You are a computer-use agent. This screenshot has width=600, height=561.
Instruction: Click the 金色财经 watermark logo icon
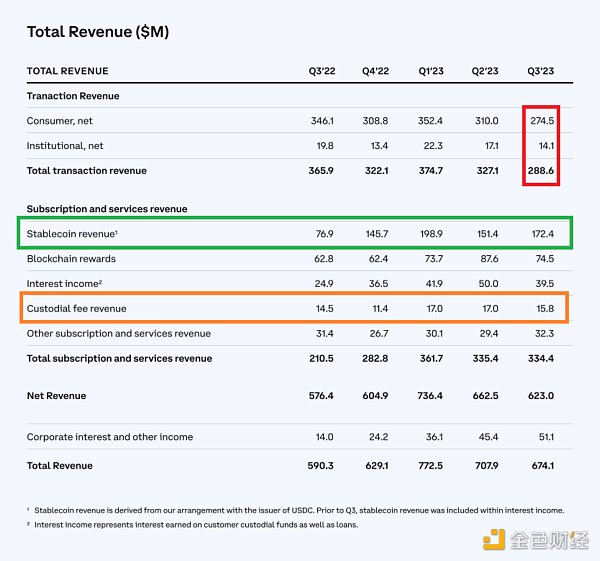point(495,540)
